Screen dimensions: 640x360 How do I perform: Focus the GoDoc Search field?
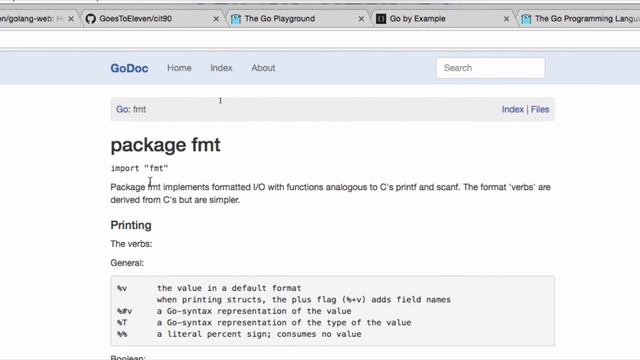[x=490, y=68]
